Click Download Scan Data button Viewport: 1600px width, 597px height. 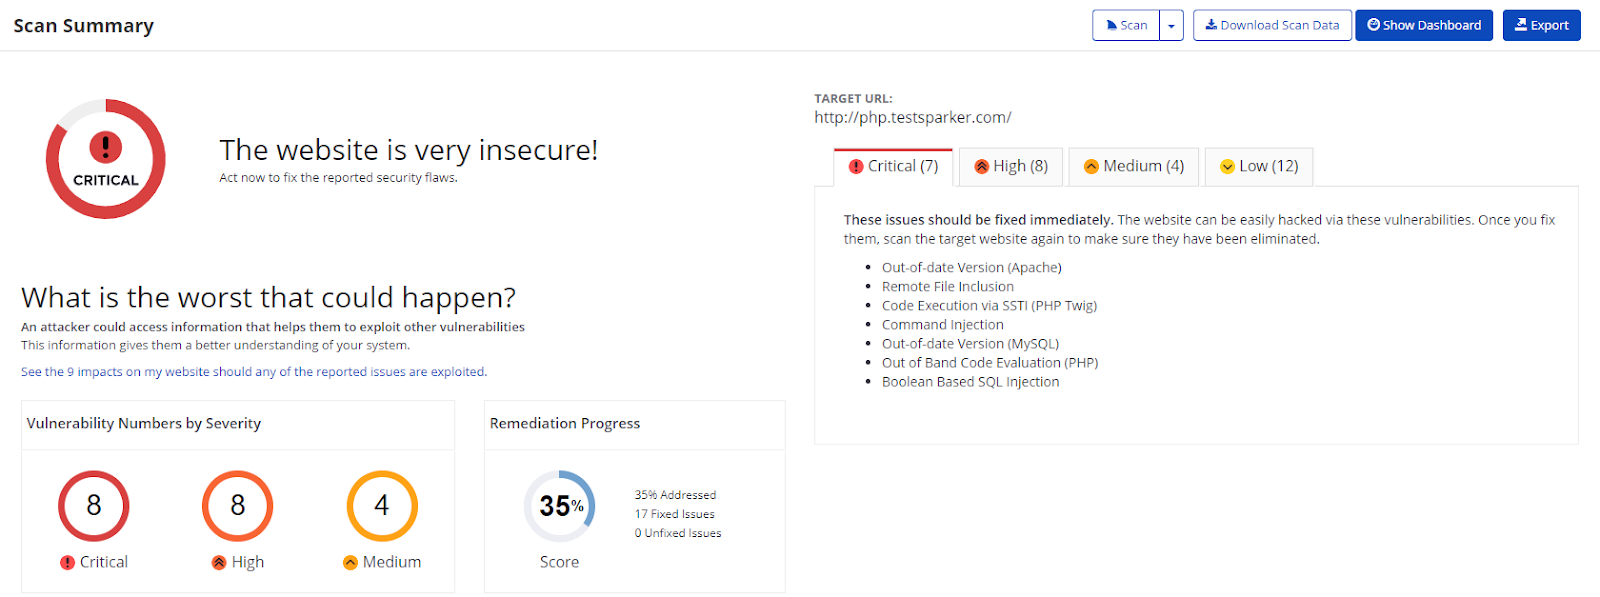pyautogui.click(x=1272, y=26)
